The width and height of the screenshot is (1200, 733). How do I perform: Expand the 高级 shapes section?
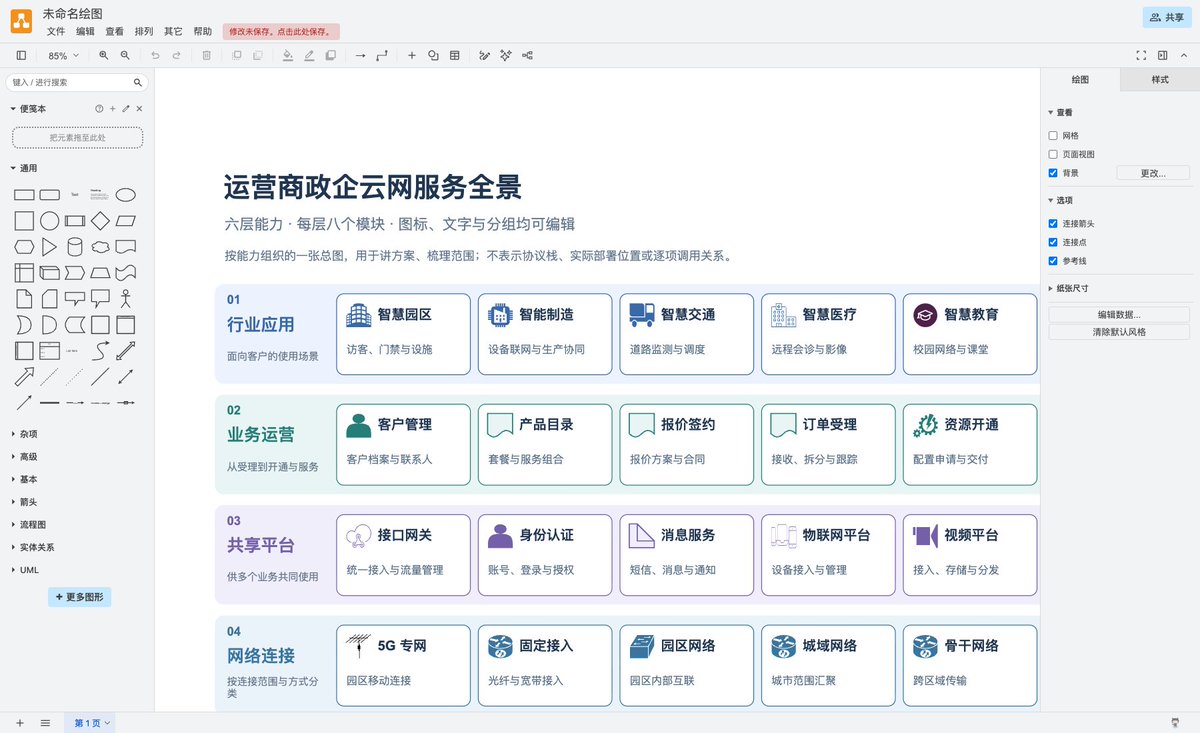tap(24, 457)
